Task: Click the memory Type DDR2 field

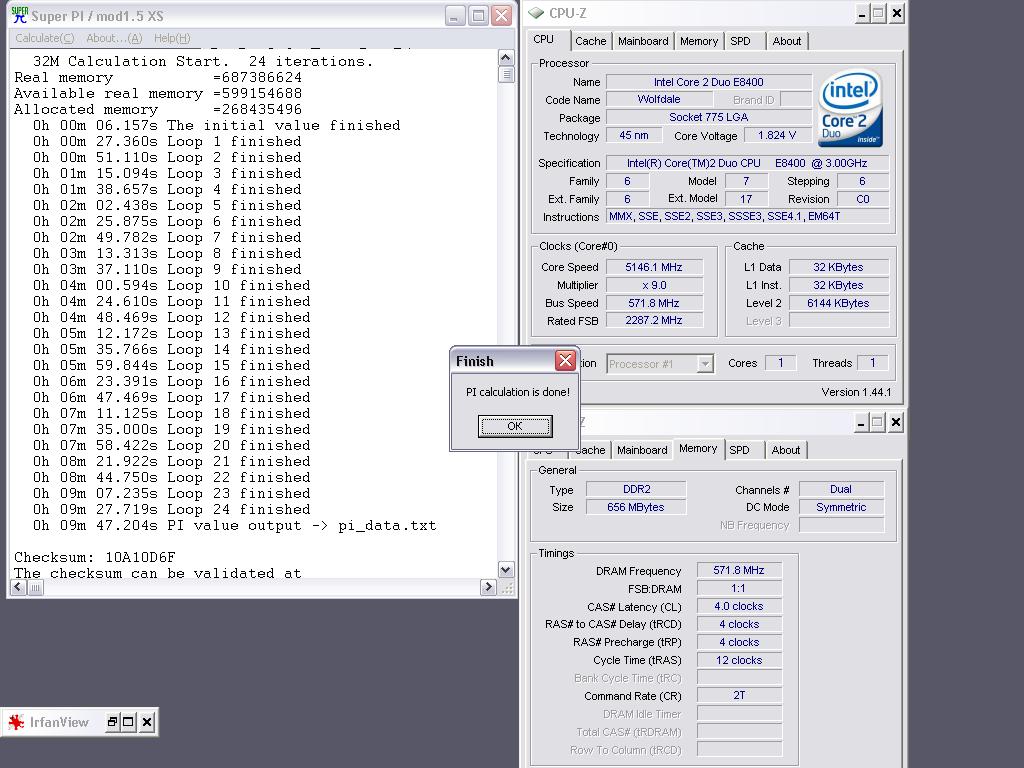Action: click(x=636, y=489)
